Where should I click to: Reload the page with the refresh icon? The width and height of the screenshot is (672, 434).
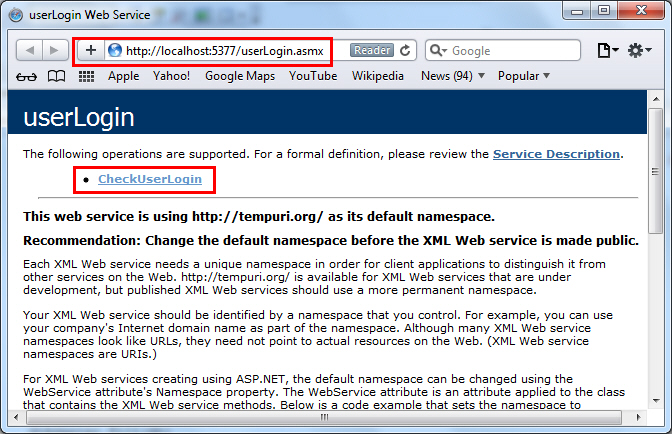point(405,51)
